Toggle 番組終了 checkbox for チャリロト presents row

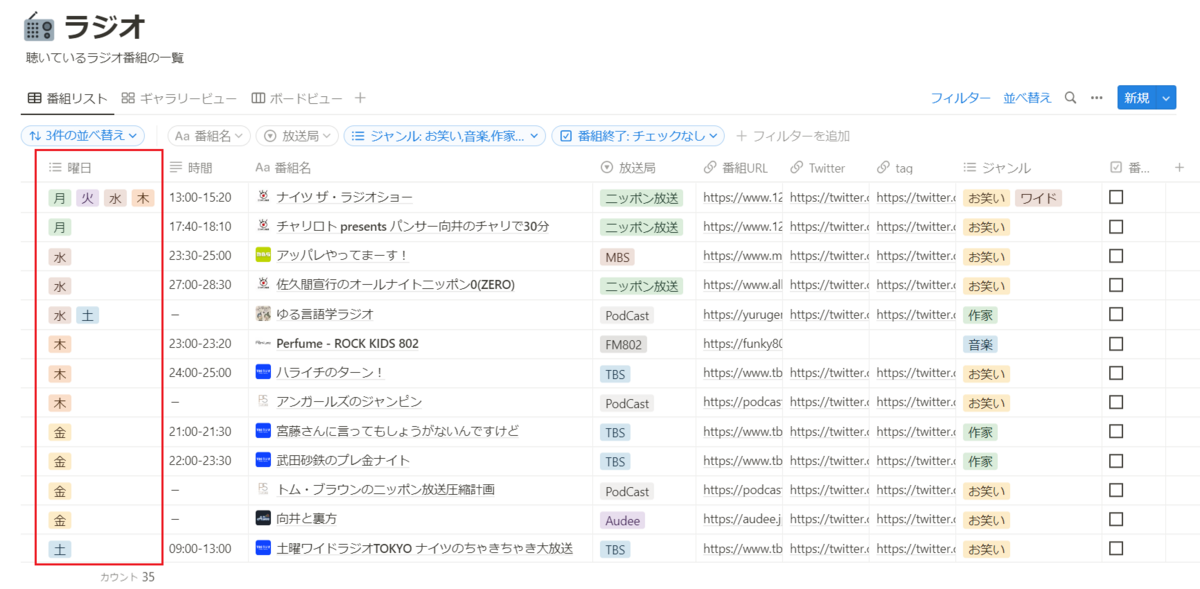tap(1116, 227)
